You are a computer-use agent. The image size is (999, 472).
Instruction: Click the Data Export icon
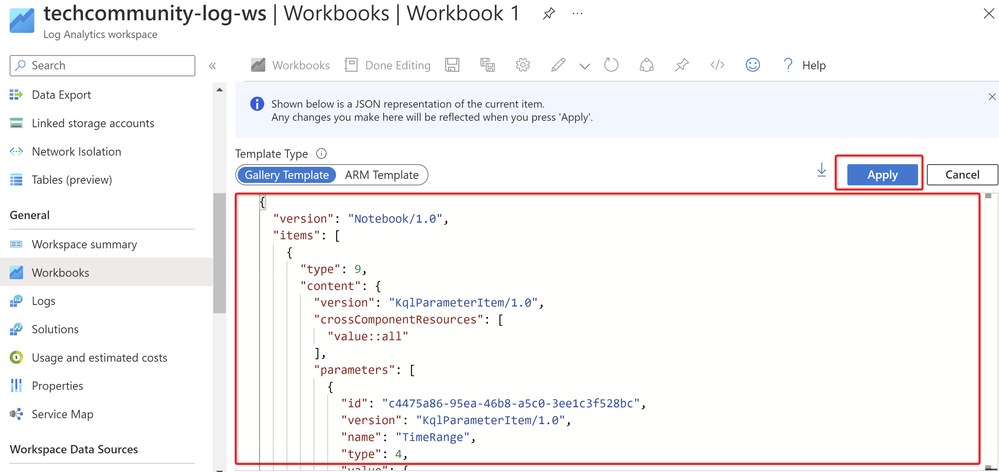tap(17, 95)
